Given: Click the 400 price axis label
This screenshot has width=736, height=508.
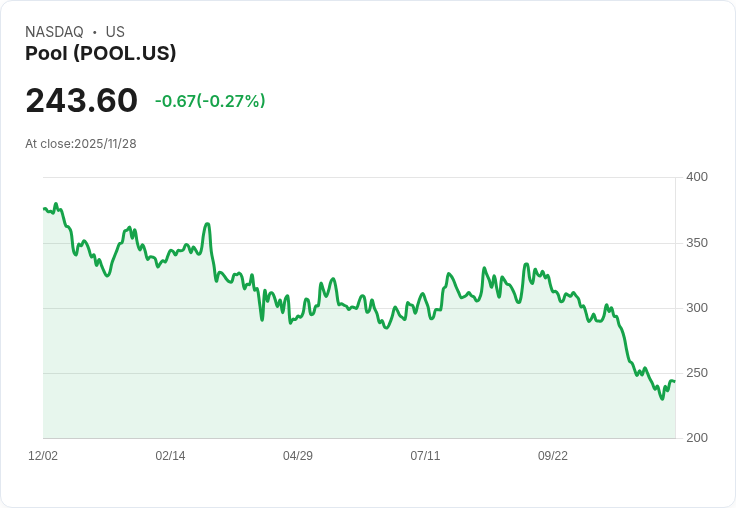Looking at the screenshot, I should point(697,177).
